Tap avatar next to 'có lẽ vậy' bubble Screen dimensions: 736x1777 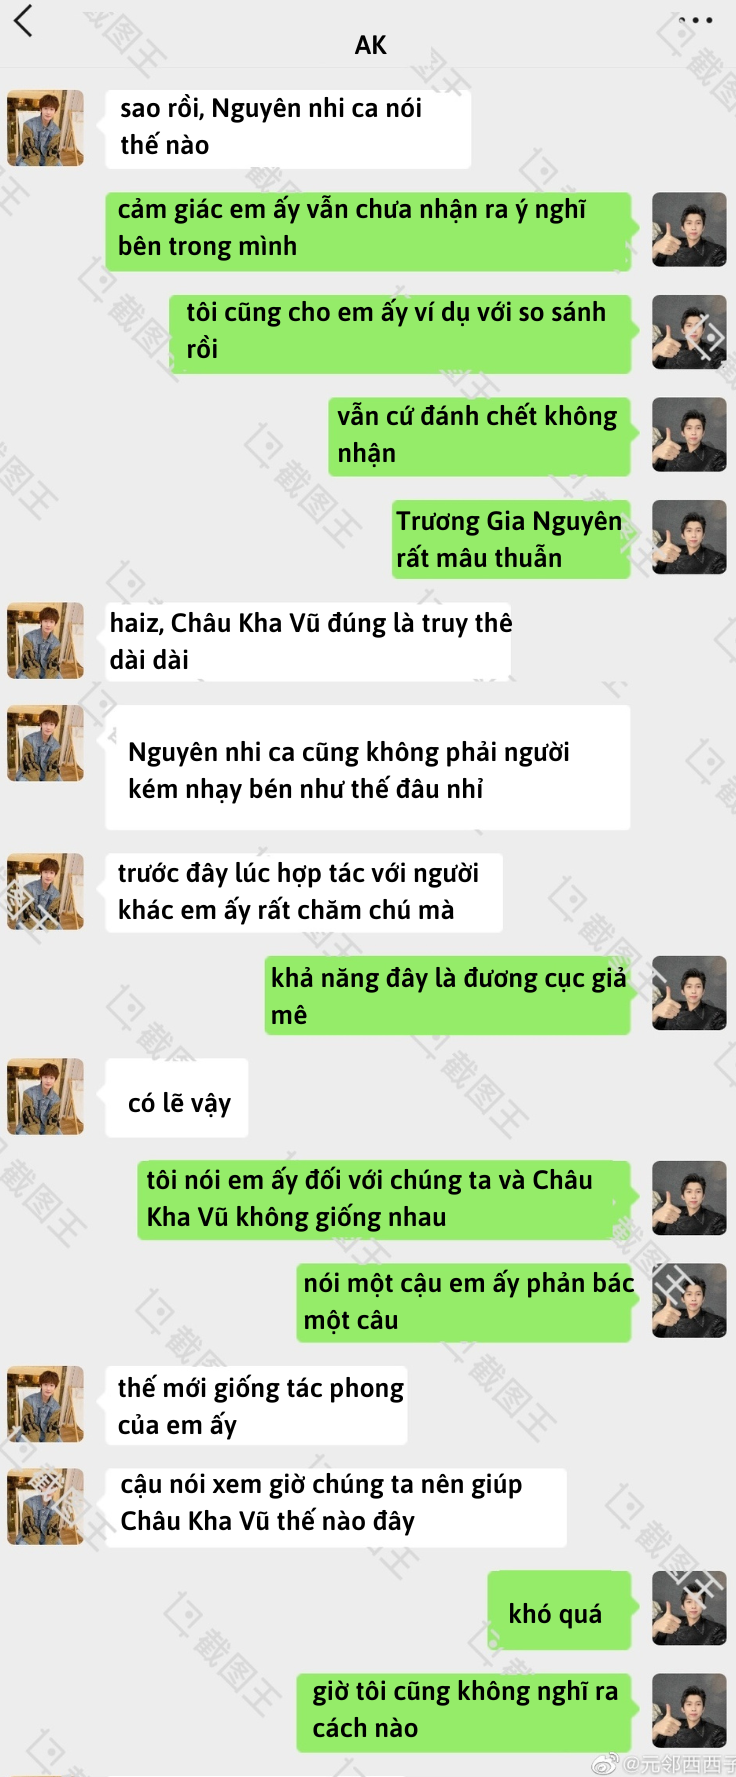(x=45, y=1096)
